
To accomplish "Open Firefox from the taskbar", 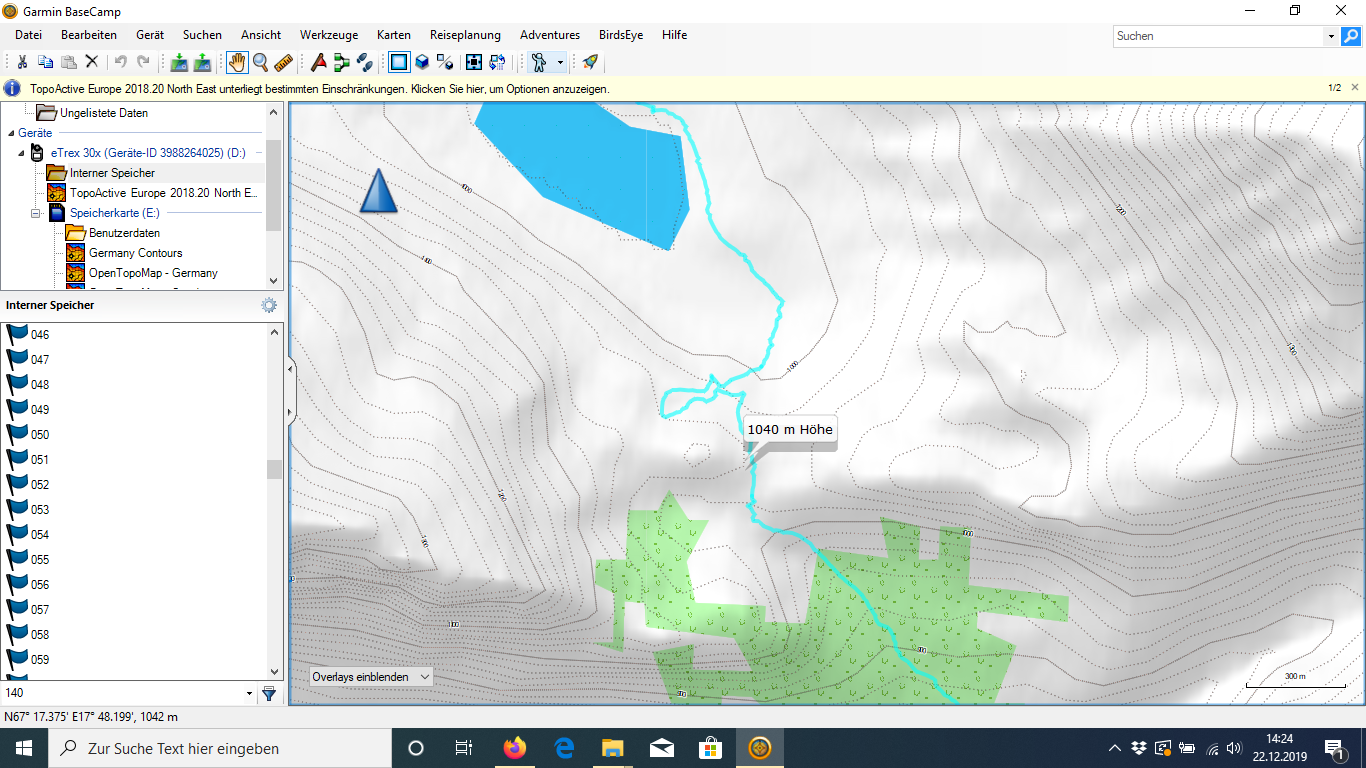I will (515, 748).
